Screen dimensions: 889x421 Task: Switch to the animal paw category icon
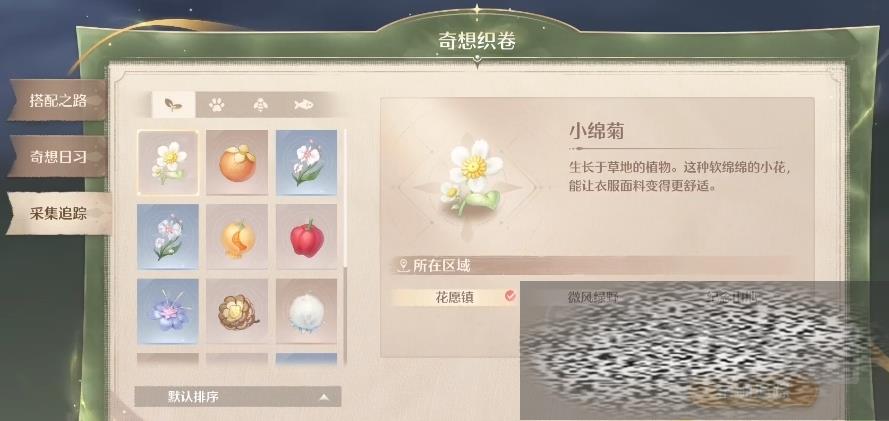(x=217, y=104)
